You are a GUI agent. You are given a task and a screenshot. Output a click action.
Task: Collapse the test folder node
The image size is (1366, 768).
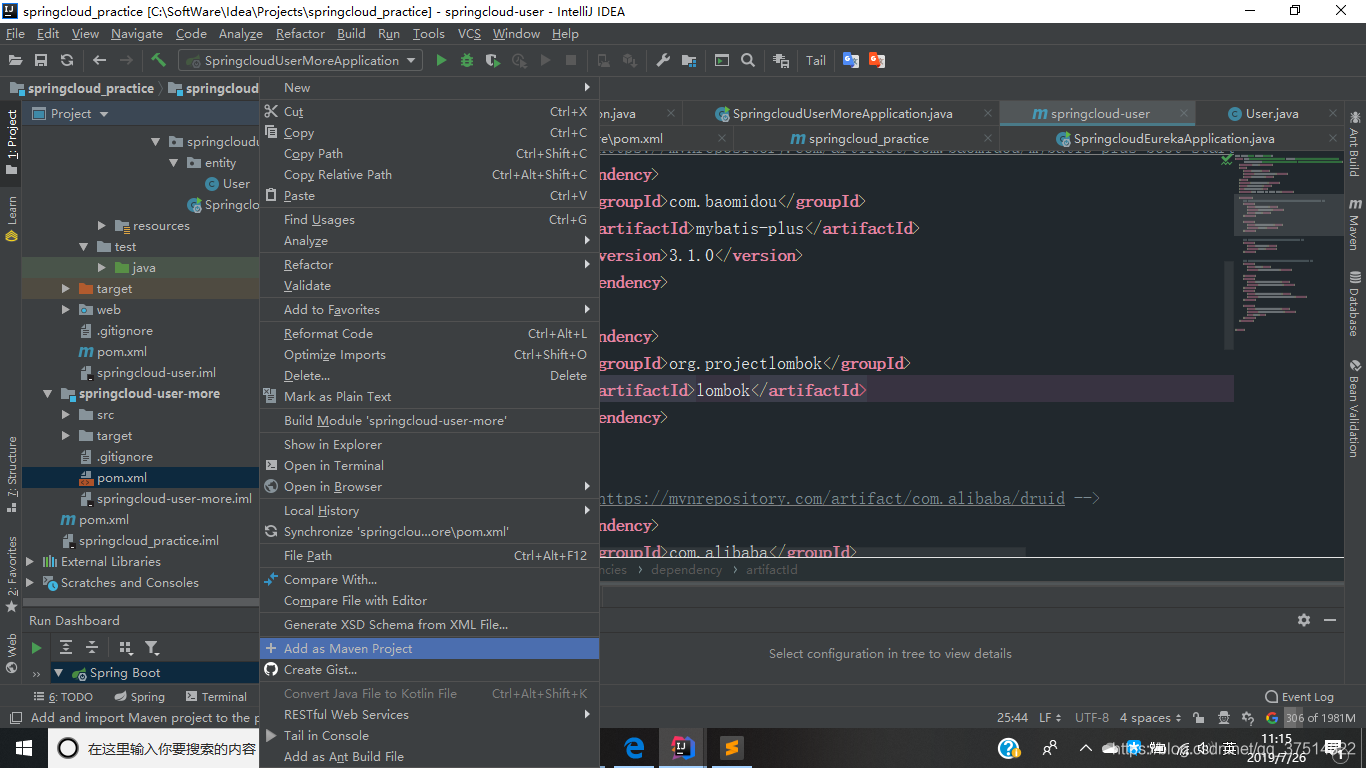point(84,247)
